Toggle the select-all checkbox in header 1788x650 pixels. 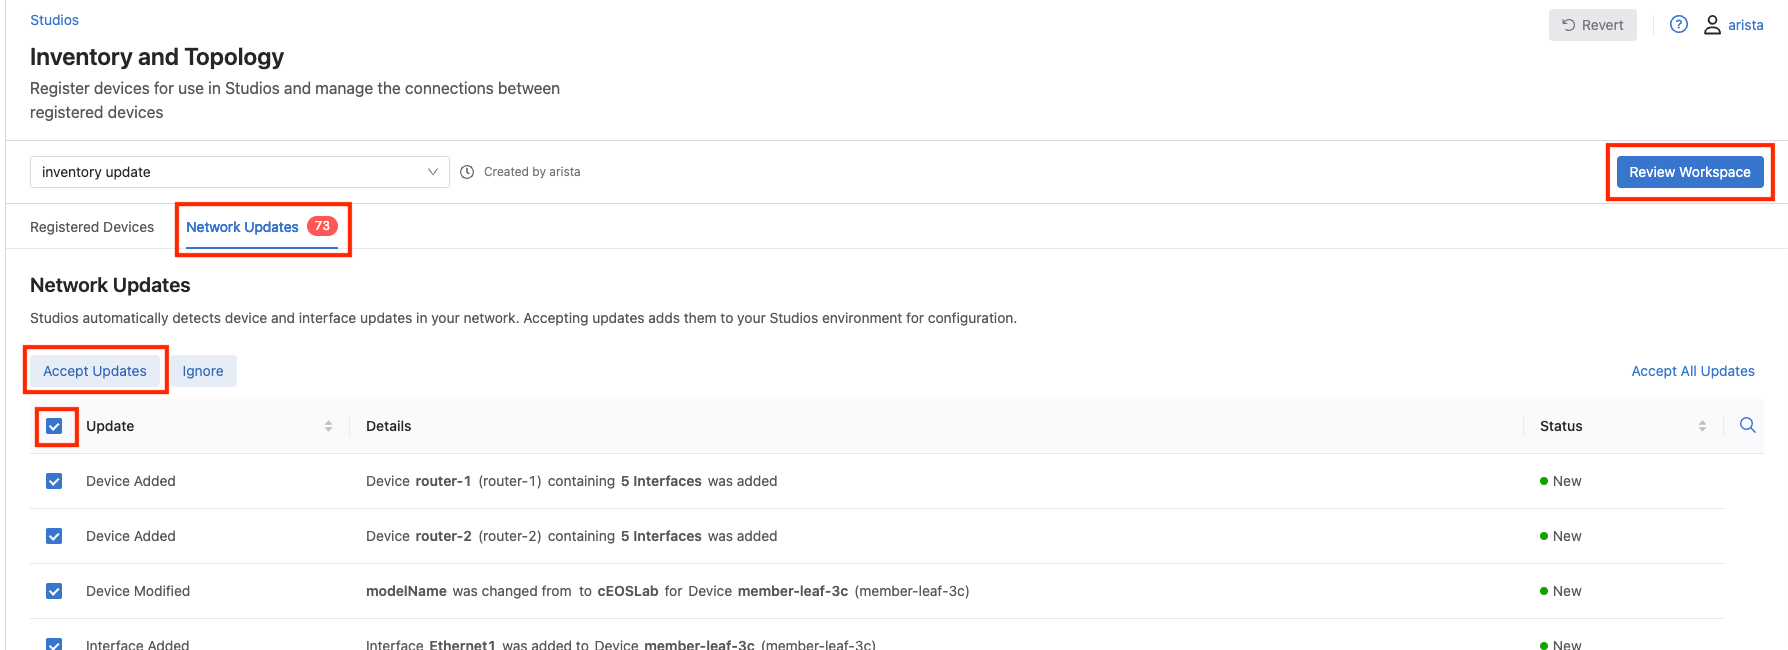click(x=54, y=426)
